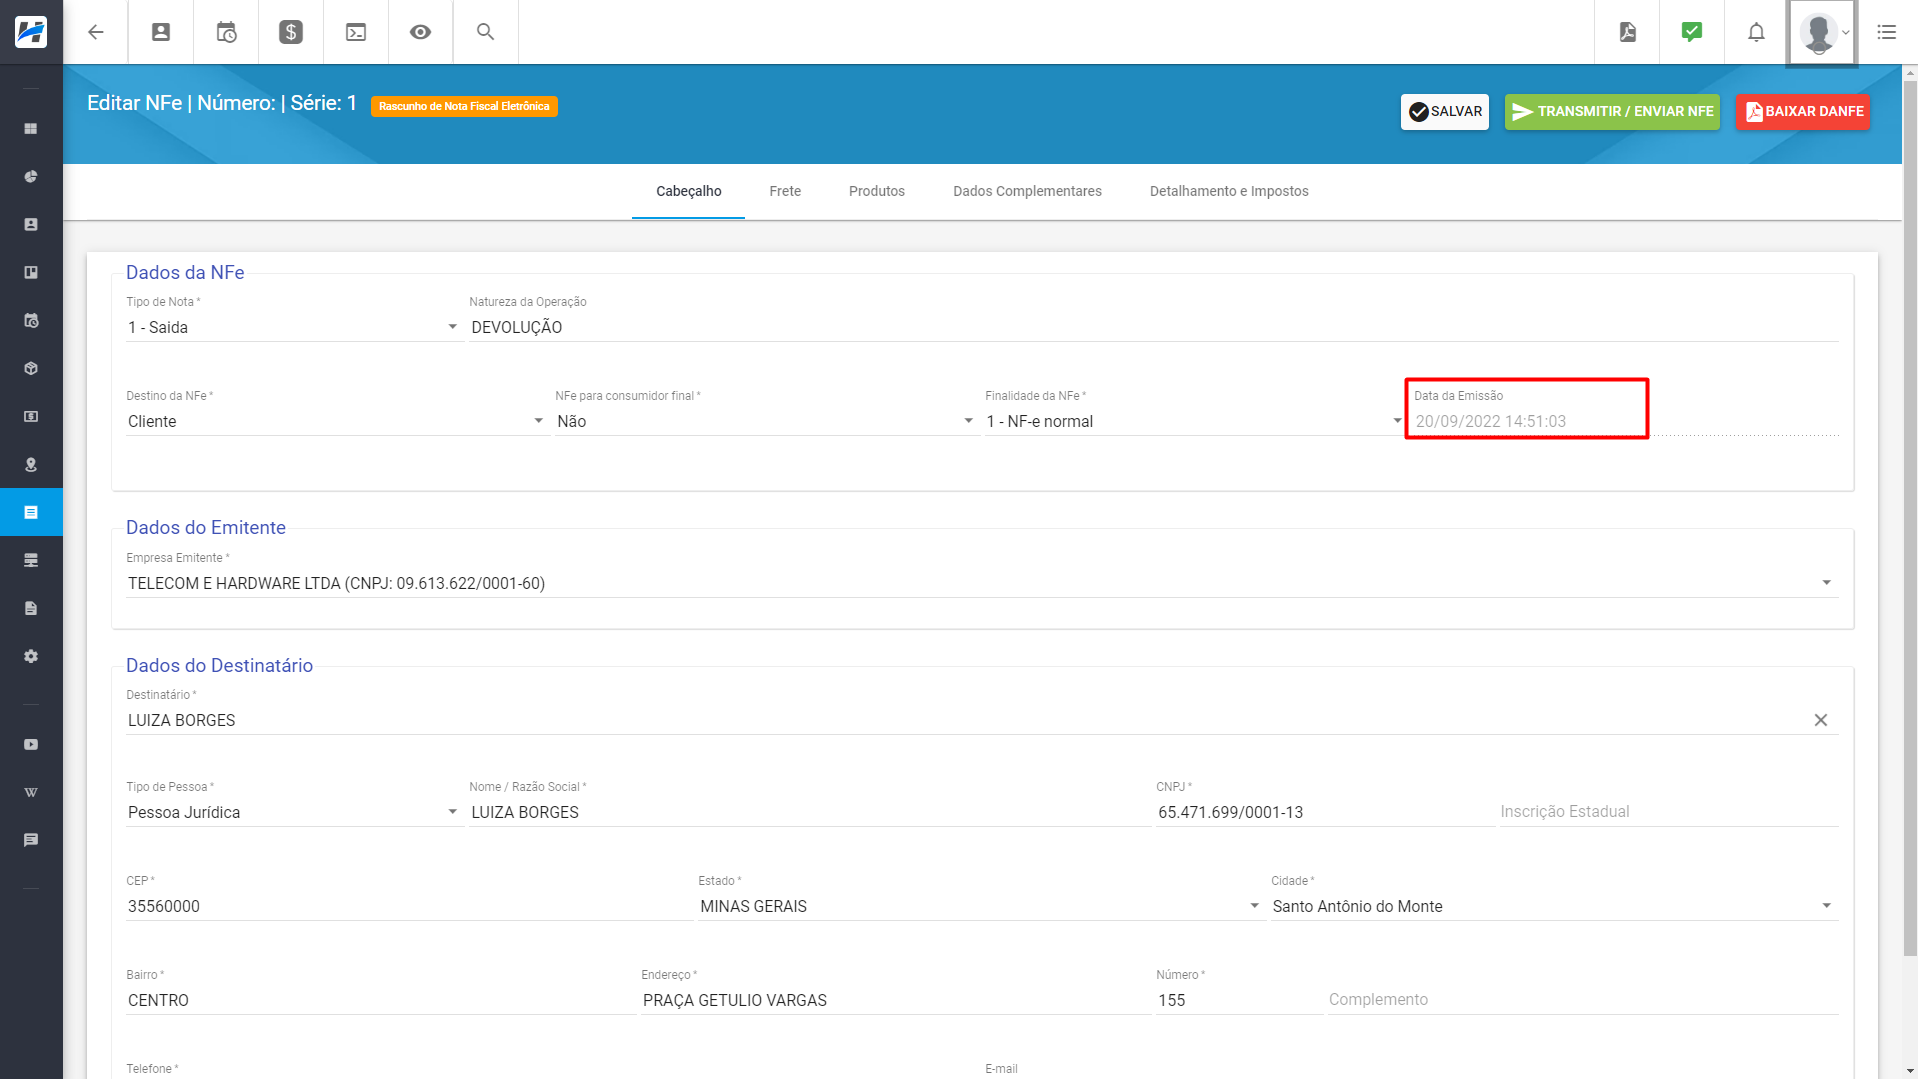The height and width of the screenshot is (1079, 1918).
Task: Open pie chart reports icon in sidebar
Action: click(x=31, y=177)
